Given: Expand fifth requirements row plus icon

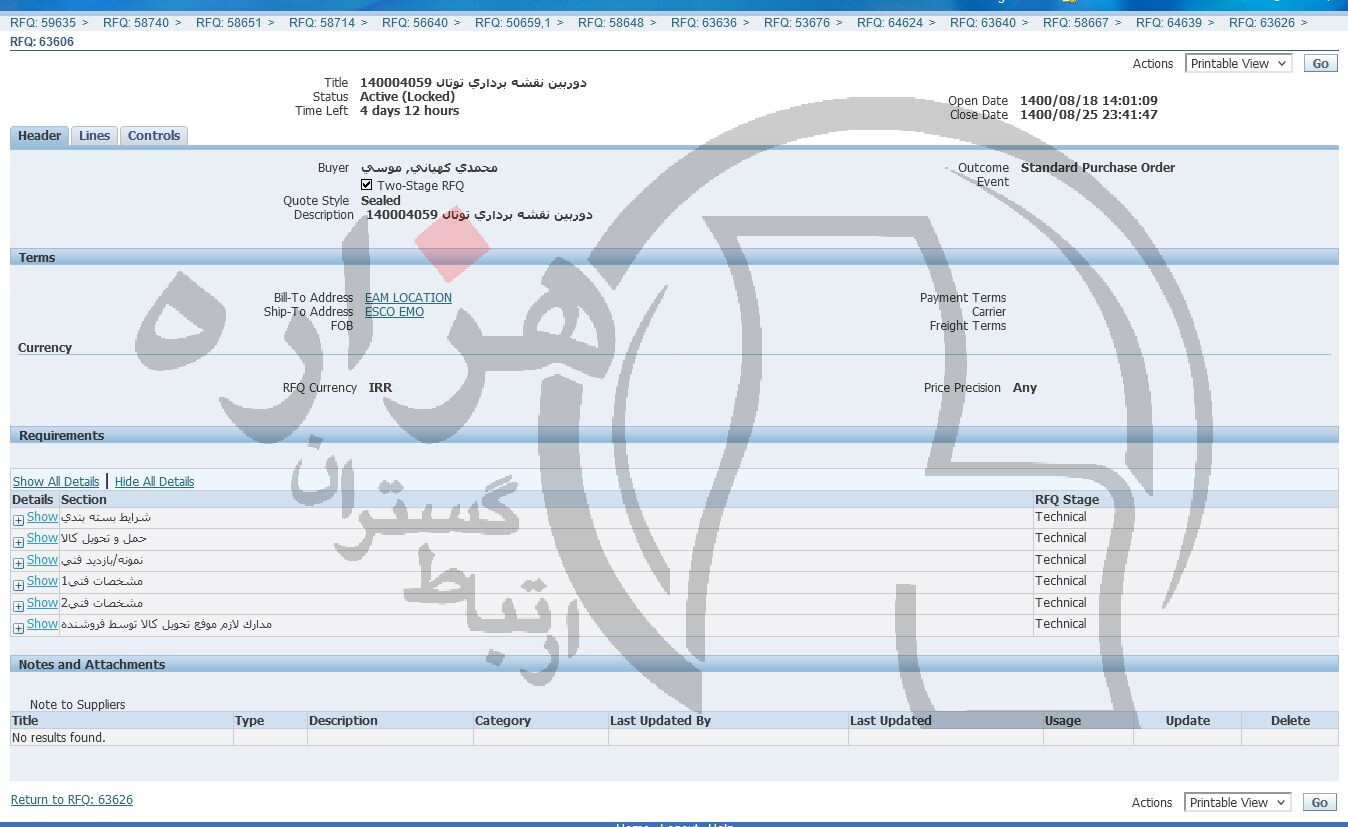Looking at the screenshot, I should [x=18, y=606].
